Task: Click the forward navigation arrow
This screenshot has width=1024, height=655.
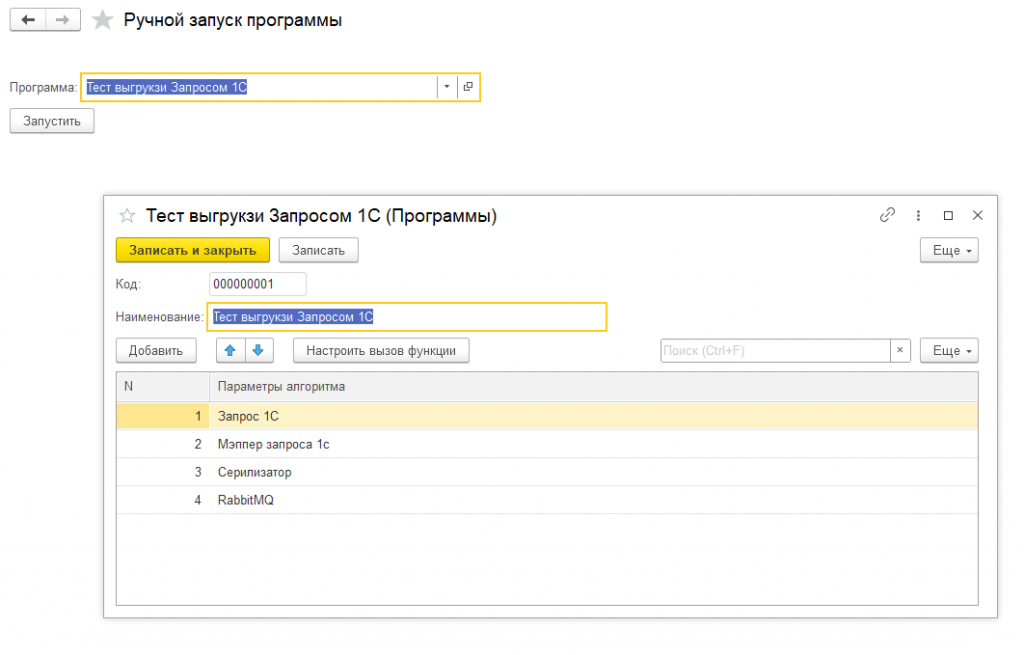Action: click(62, 20)
